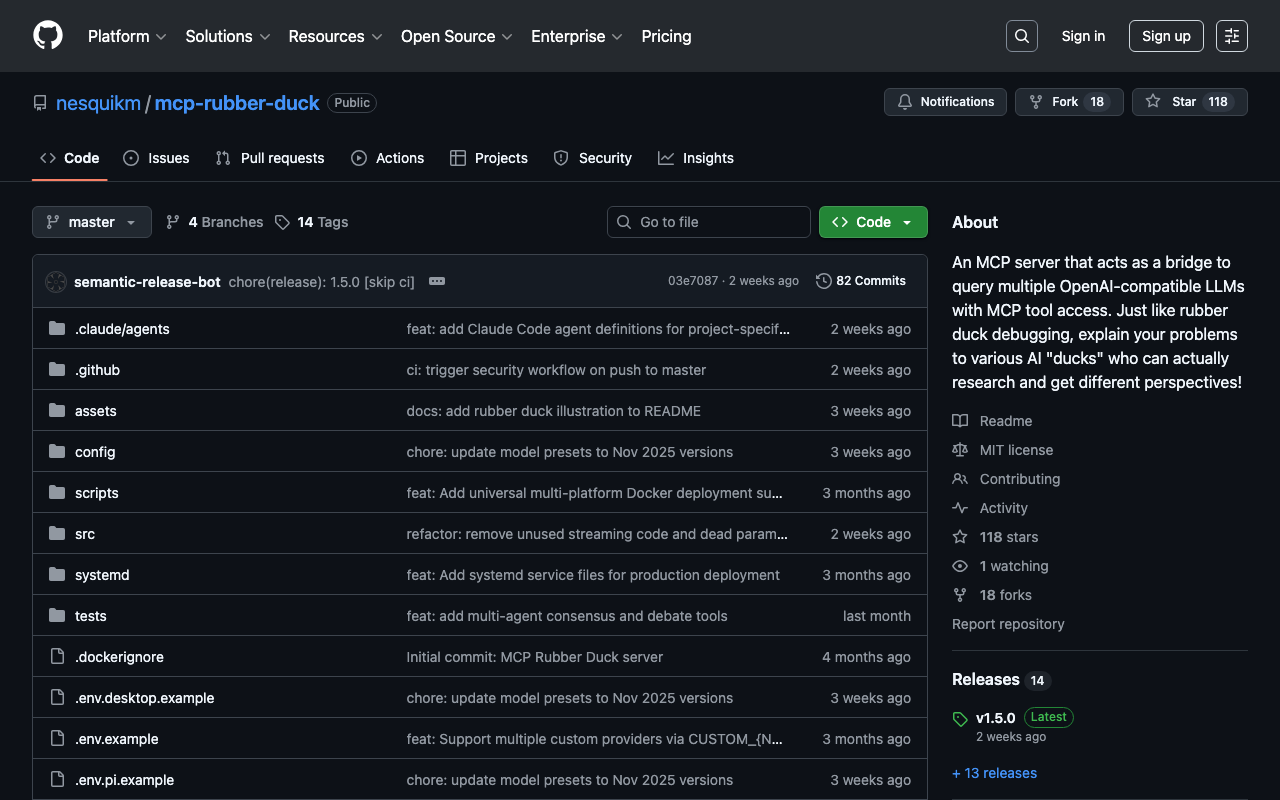Open the src folder
This screenshot has height=800, width=1280.
point(85,534)
